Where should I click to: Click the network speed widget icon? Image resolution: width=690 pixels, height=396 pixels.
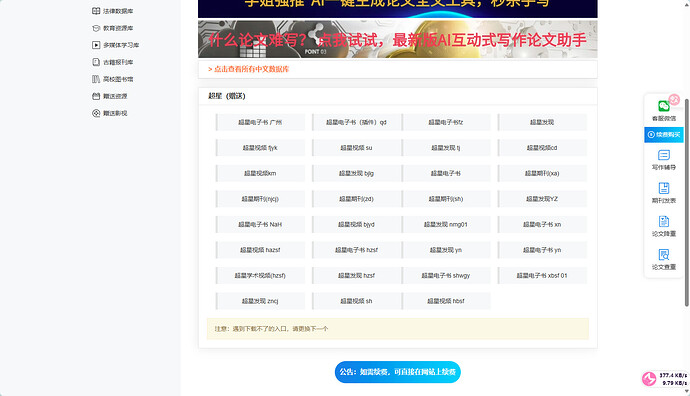[649, 378]
